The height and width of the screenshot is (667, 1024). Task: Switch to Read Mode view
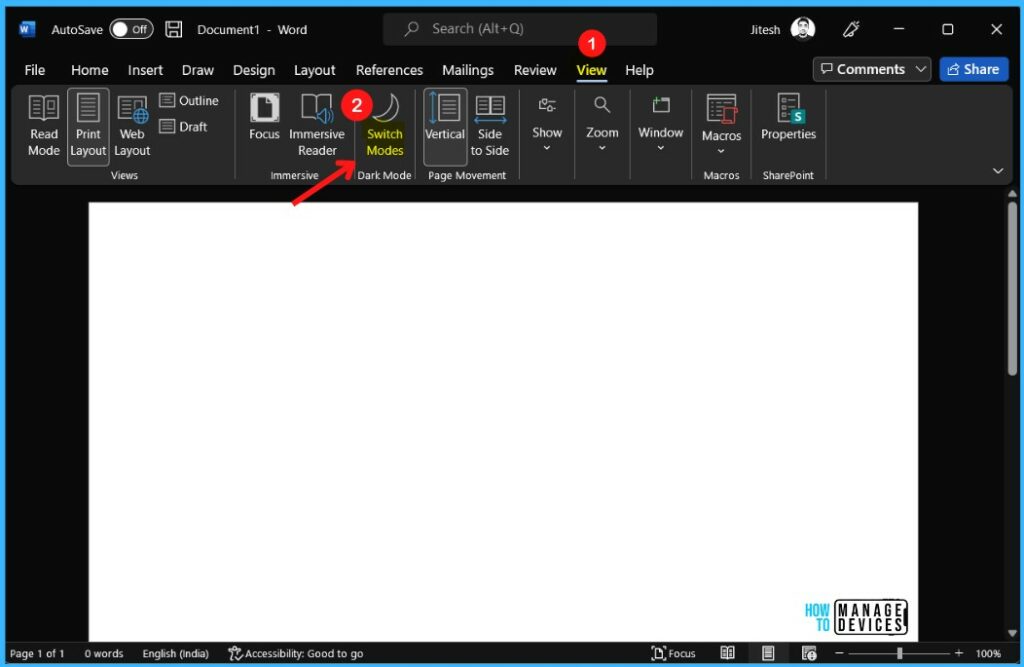(x=42, y=125)
